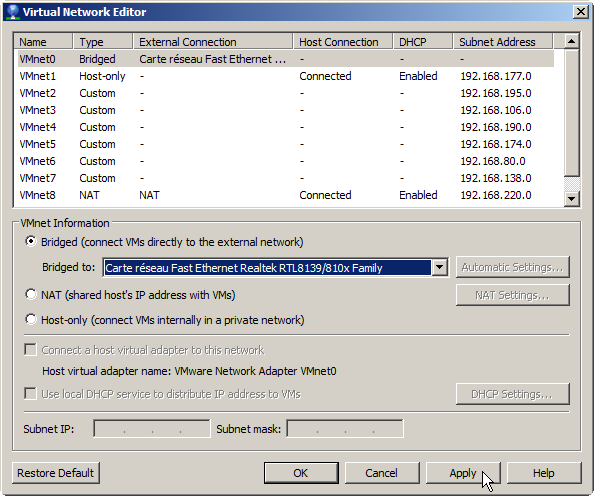Close the Virtual Network Editor window
Image resolution: width=594 pixels, height=496 pixels.
tap(580, 12)
